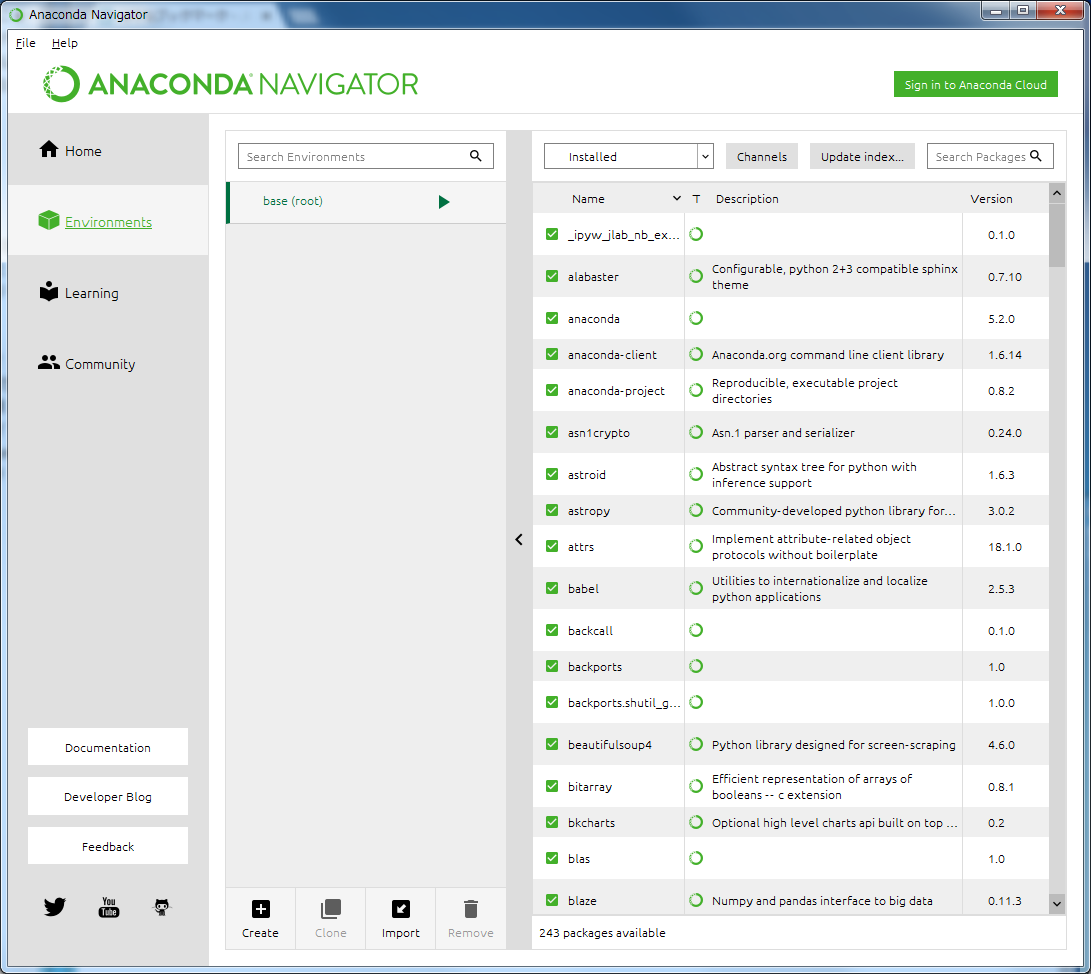This screenshot has height=974, width=1091.
Task: Click the Anaconda Navigator logo
Action: (230, 84)
